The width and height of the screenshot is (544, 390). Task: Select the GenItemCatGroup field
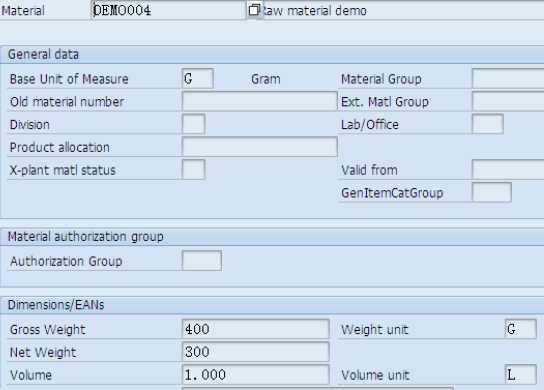[492, 193]
